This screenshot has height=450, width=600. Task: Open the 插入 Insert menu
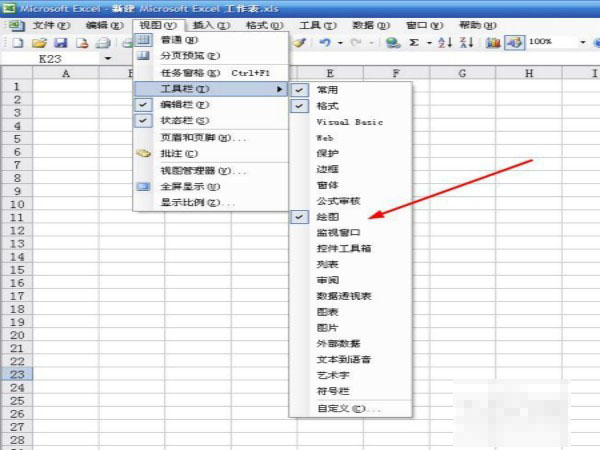tap(211, 26)
